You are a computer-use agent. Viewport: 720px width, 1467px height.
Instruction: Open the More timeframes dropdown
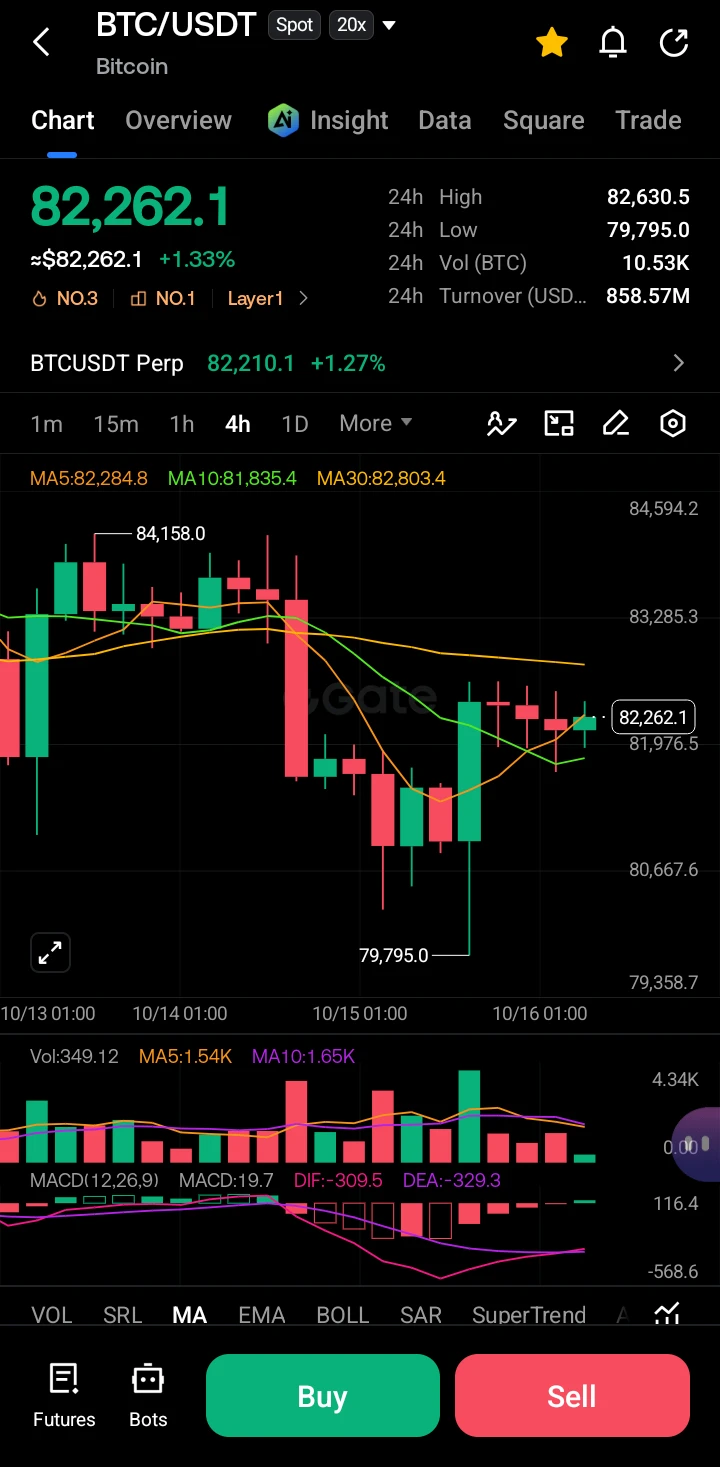[x=375, y=423]
